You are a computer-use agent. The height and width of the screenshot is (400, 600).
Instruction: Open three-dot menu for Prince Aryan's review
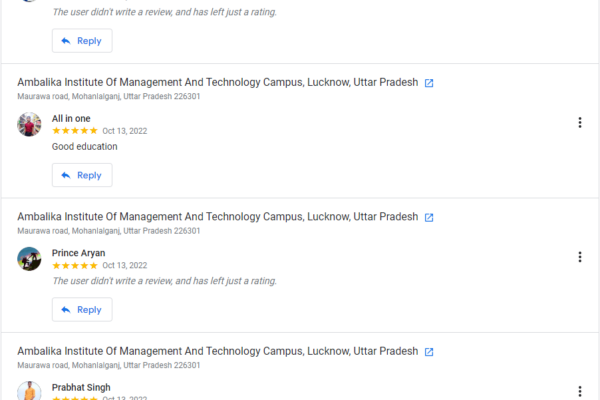[x=579, y=257]
